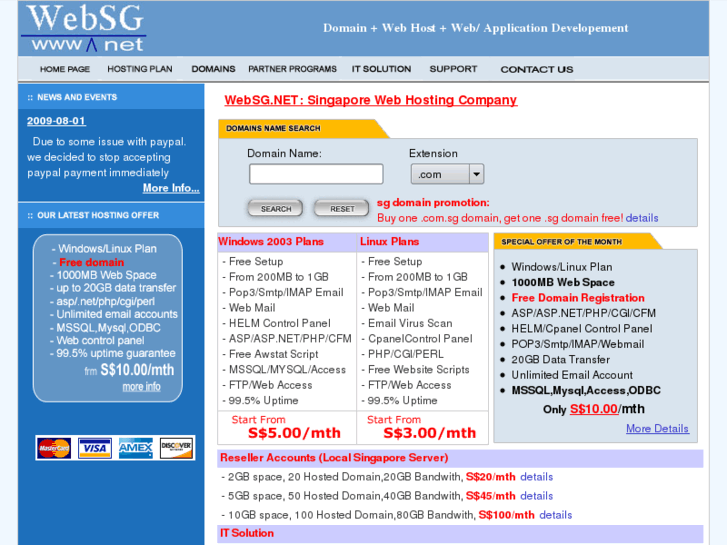Select PARTNER PROGRAMS in navigation

293,69
